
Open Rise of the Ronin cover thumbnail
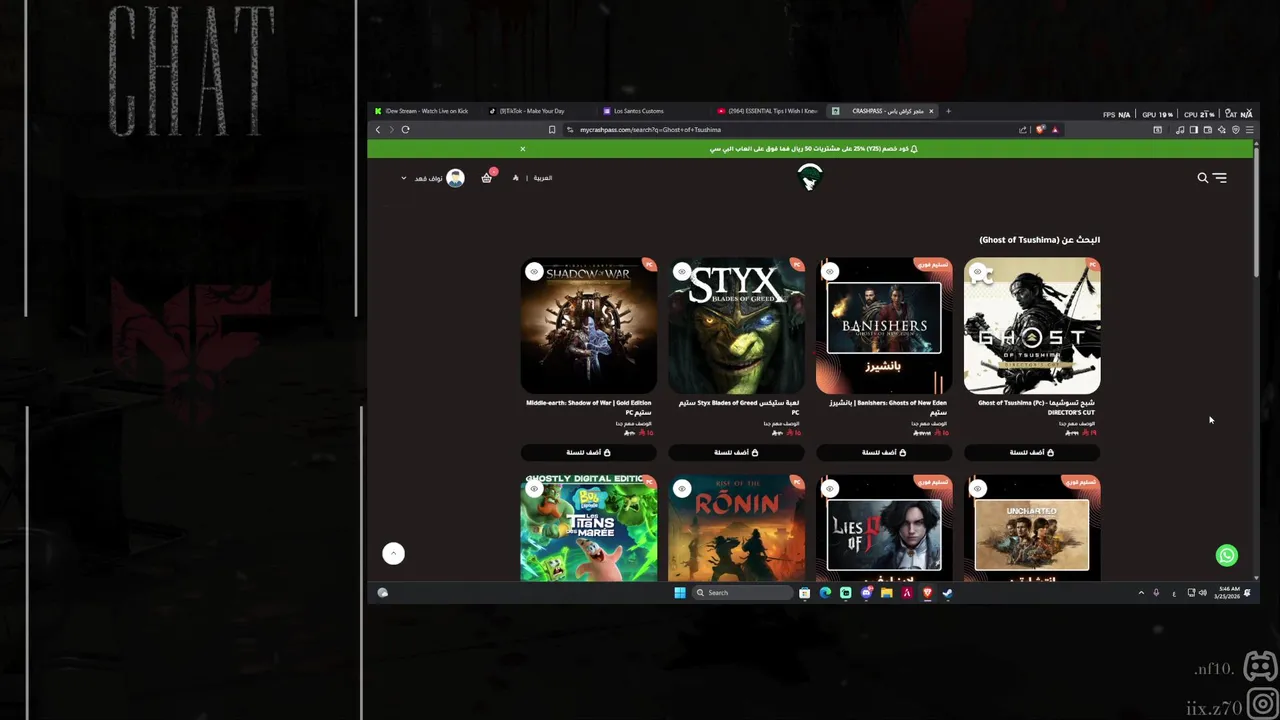736,528
